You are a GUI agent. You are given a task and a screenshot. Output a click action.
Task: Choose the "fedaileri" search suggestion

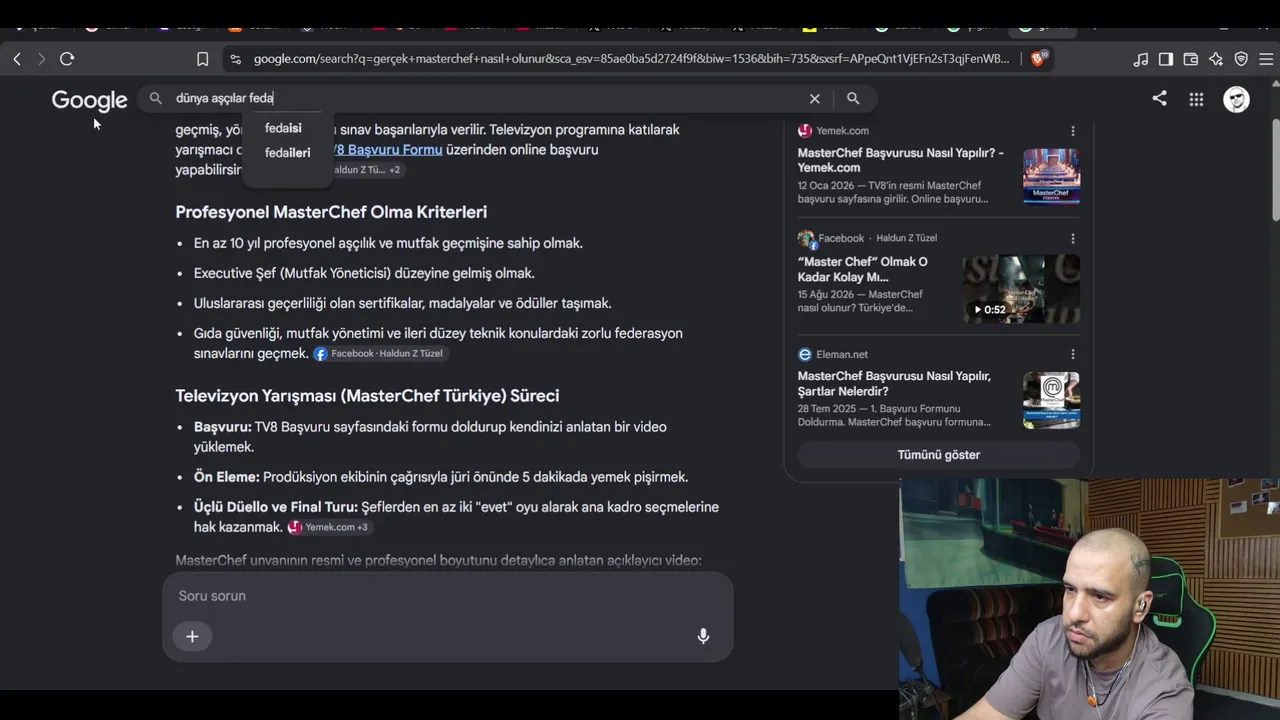coord(287,153)
